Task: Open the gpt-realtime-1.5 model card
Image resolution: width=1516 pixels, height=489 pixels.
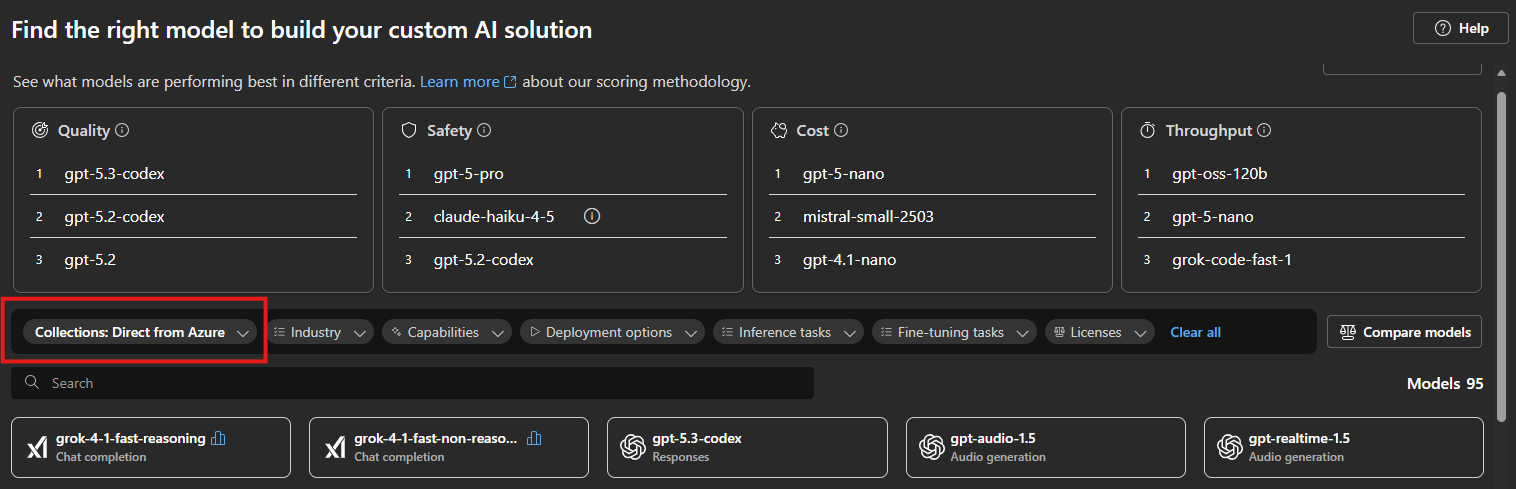Action: (1343, 447)
